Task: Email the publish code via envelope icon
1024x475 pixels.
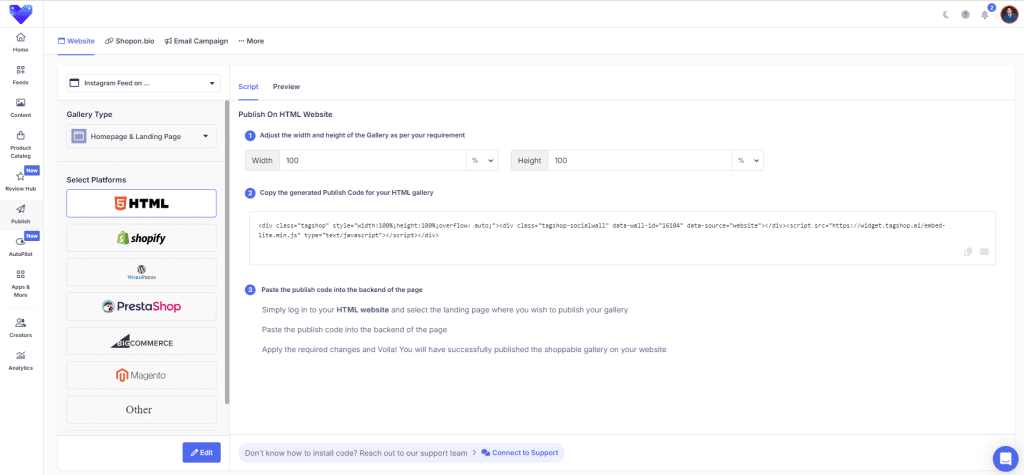Action: (984, 252)
